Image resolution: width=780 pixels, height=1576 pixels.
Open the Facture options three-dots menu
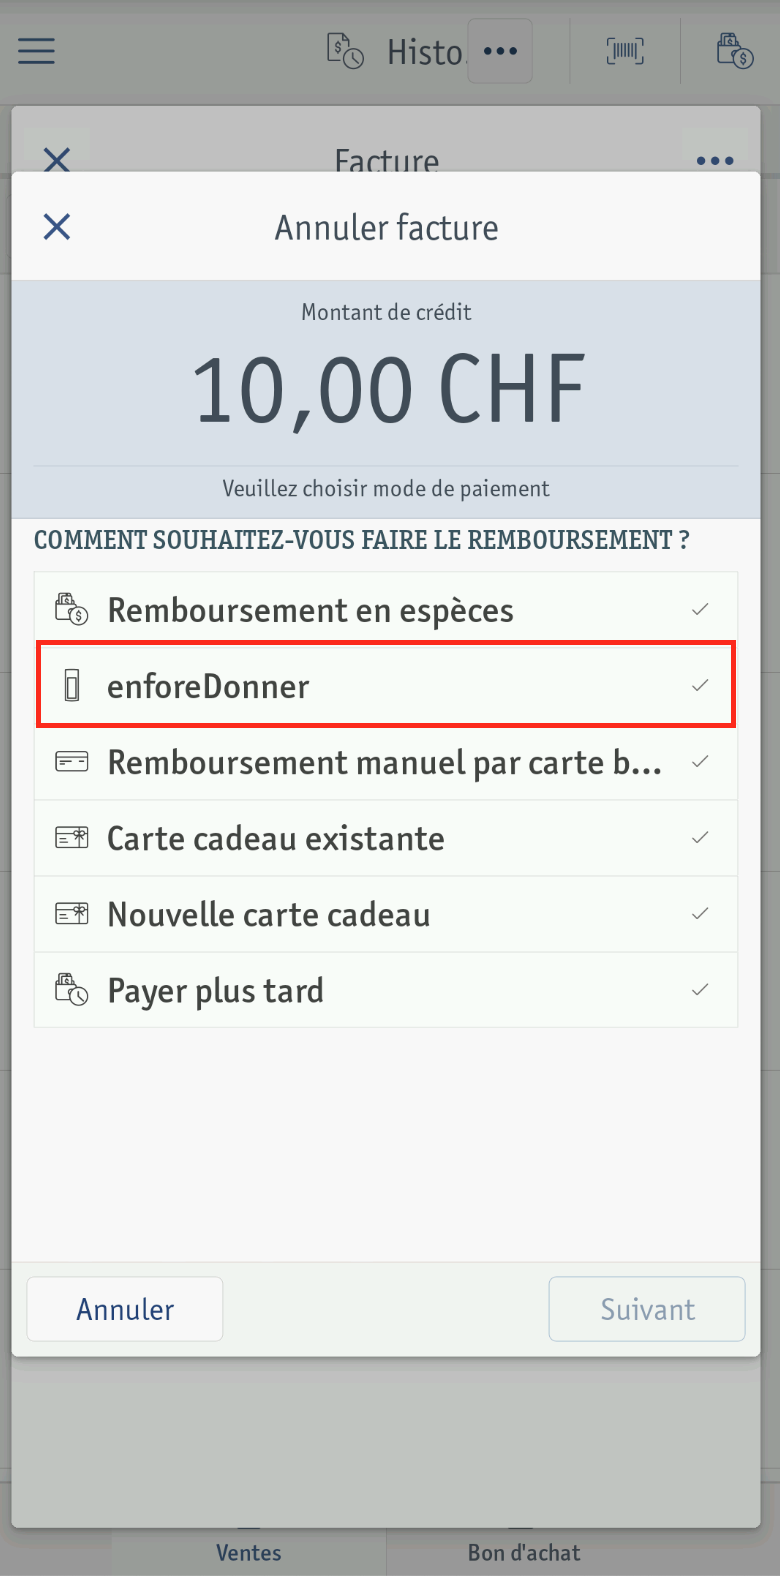click(715, 160)
